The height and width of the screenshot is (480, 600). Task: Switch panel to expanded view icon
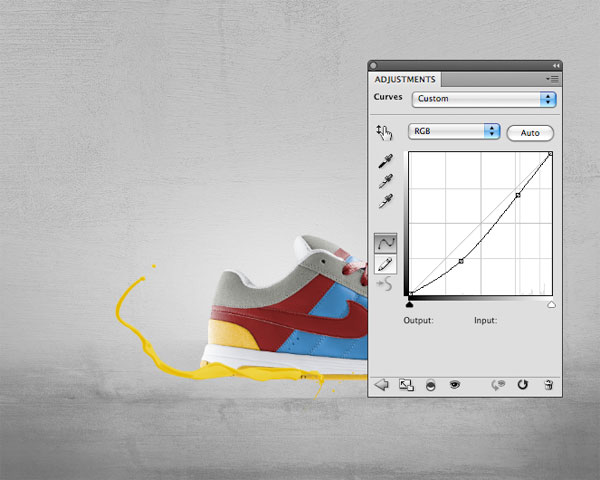(406, 385)
